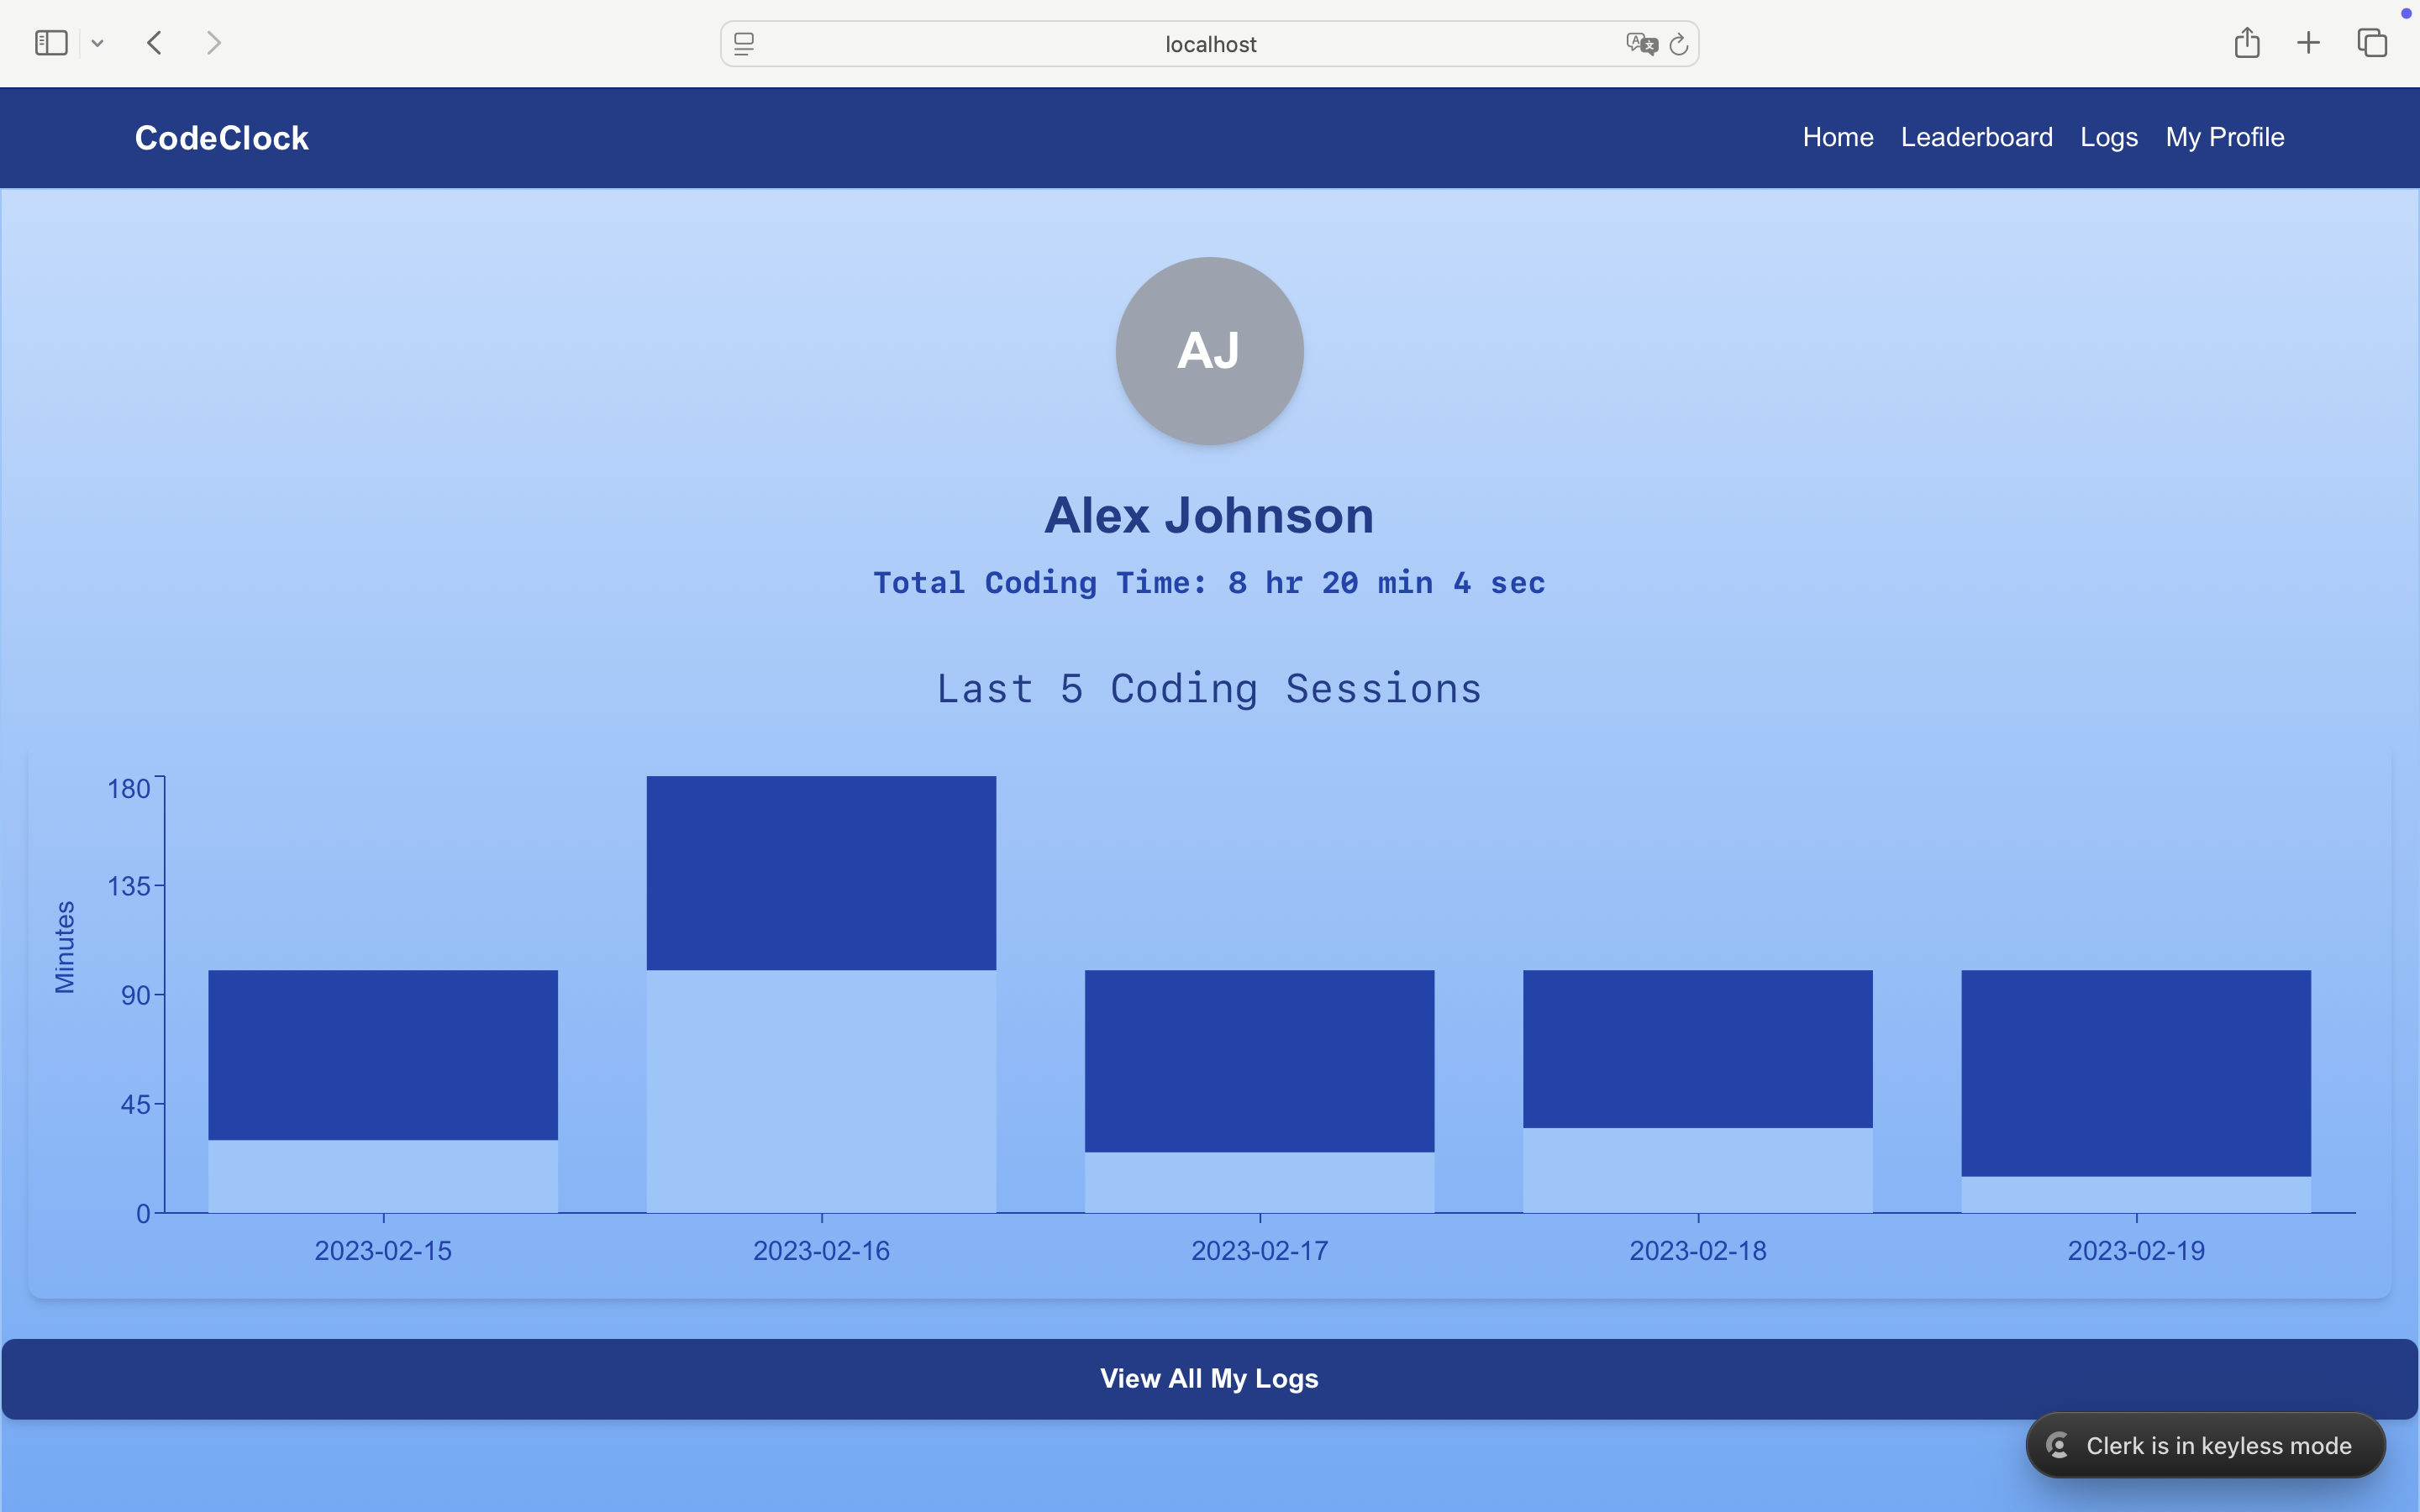
Task: Open the Logs nav link
Action: coord(2108,137)
